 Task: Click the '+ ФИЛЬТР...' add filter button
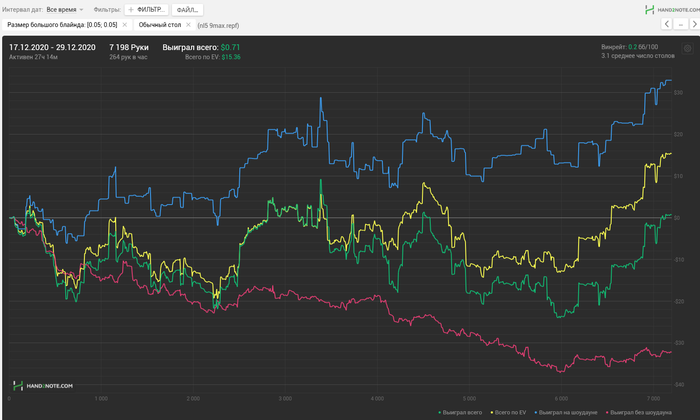coord(146,9)
